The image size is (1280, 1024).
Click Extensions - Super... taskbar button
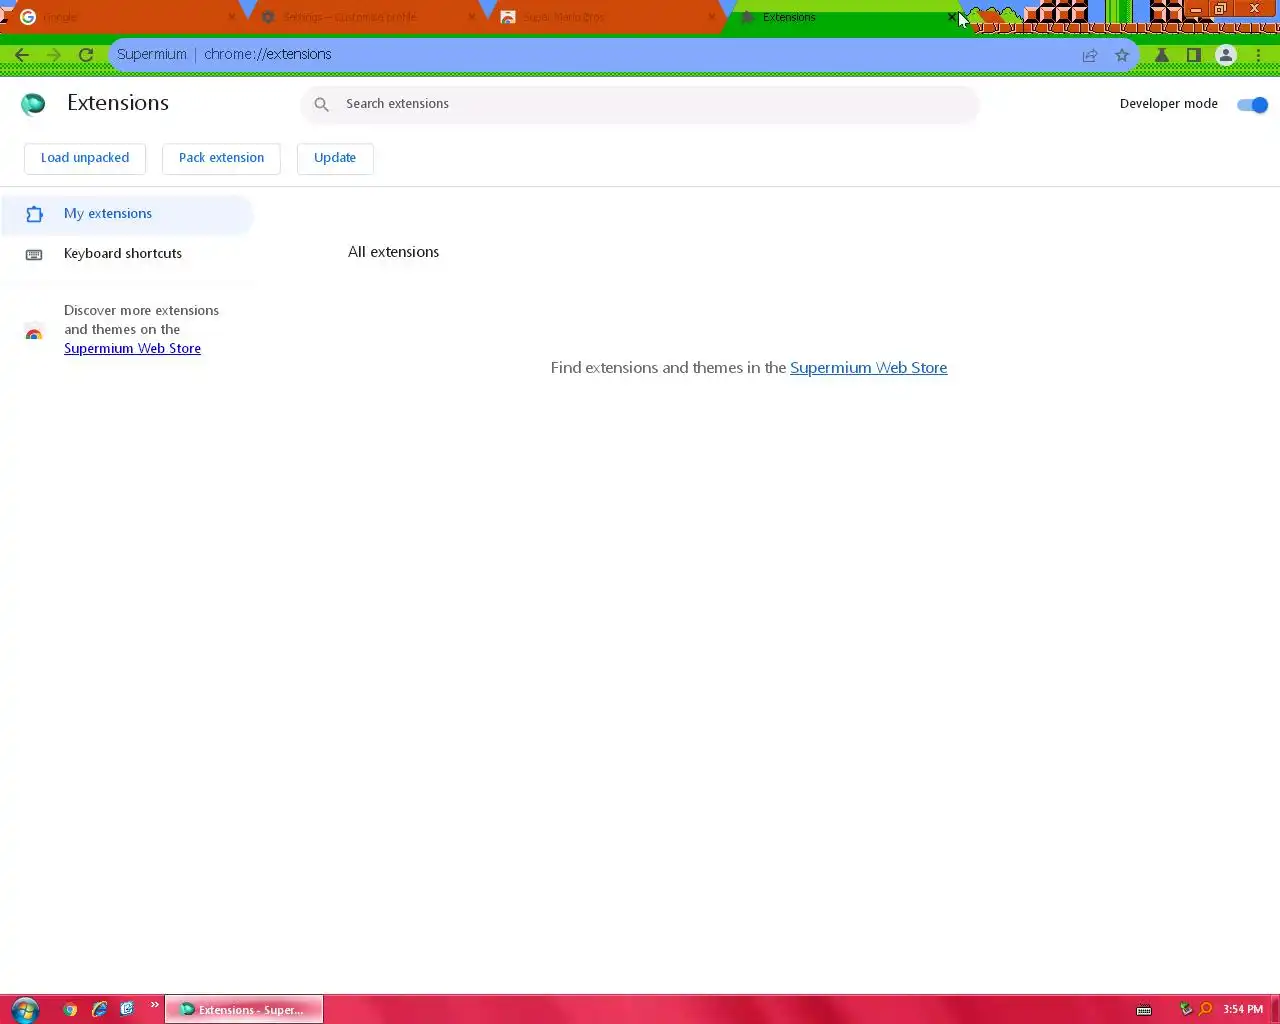(x=244, y=1009)
